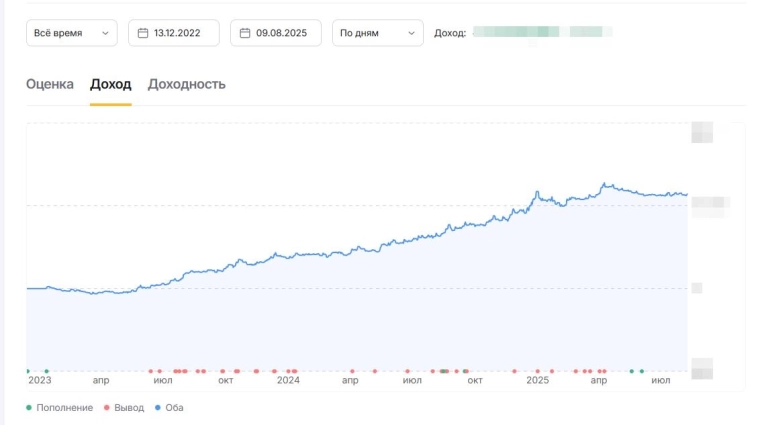The image size is (758, 425).
Task: Toggle the Вывод series in the legend
Action: coord(123,408)
